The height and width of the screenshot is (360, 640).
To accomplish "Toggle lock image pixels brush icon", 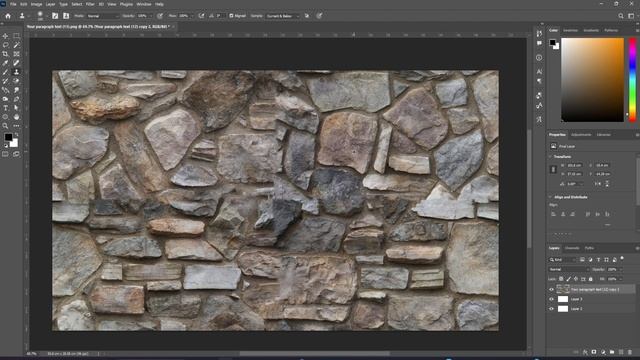I will point(569,279).
